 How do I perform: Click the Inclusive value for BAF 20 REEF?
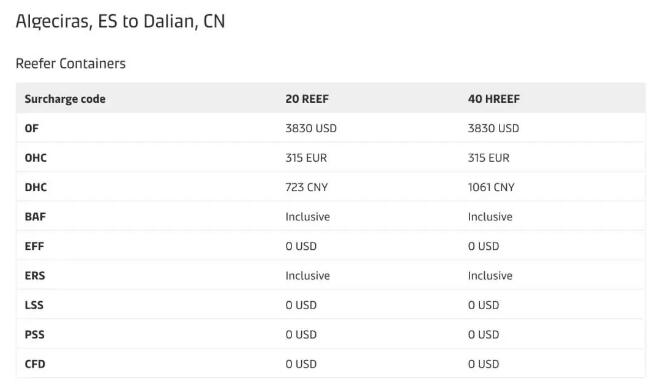click(x=308, y=217)
